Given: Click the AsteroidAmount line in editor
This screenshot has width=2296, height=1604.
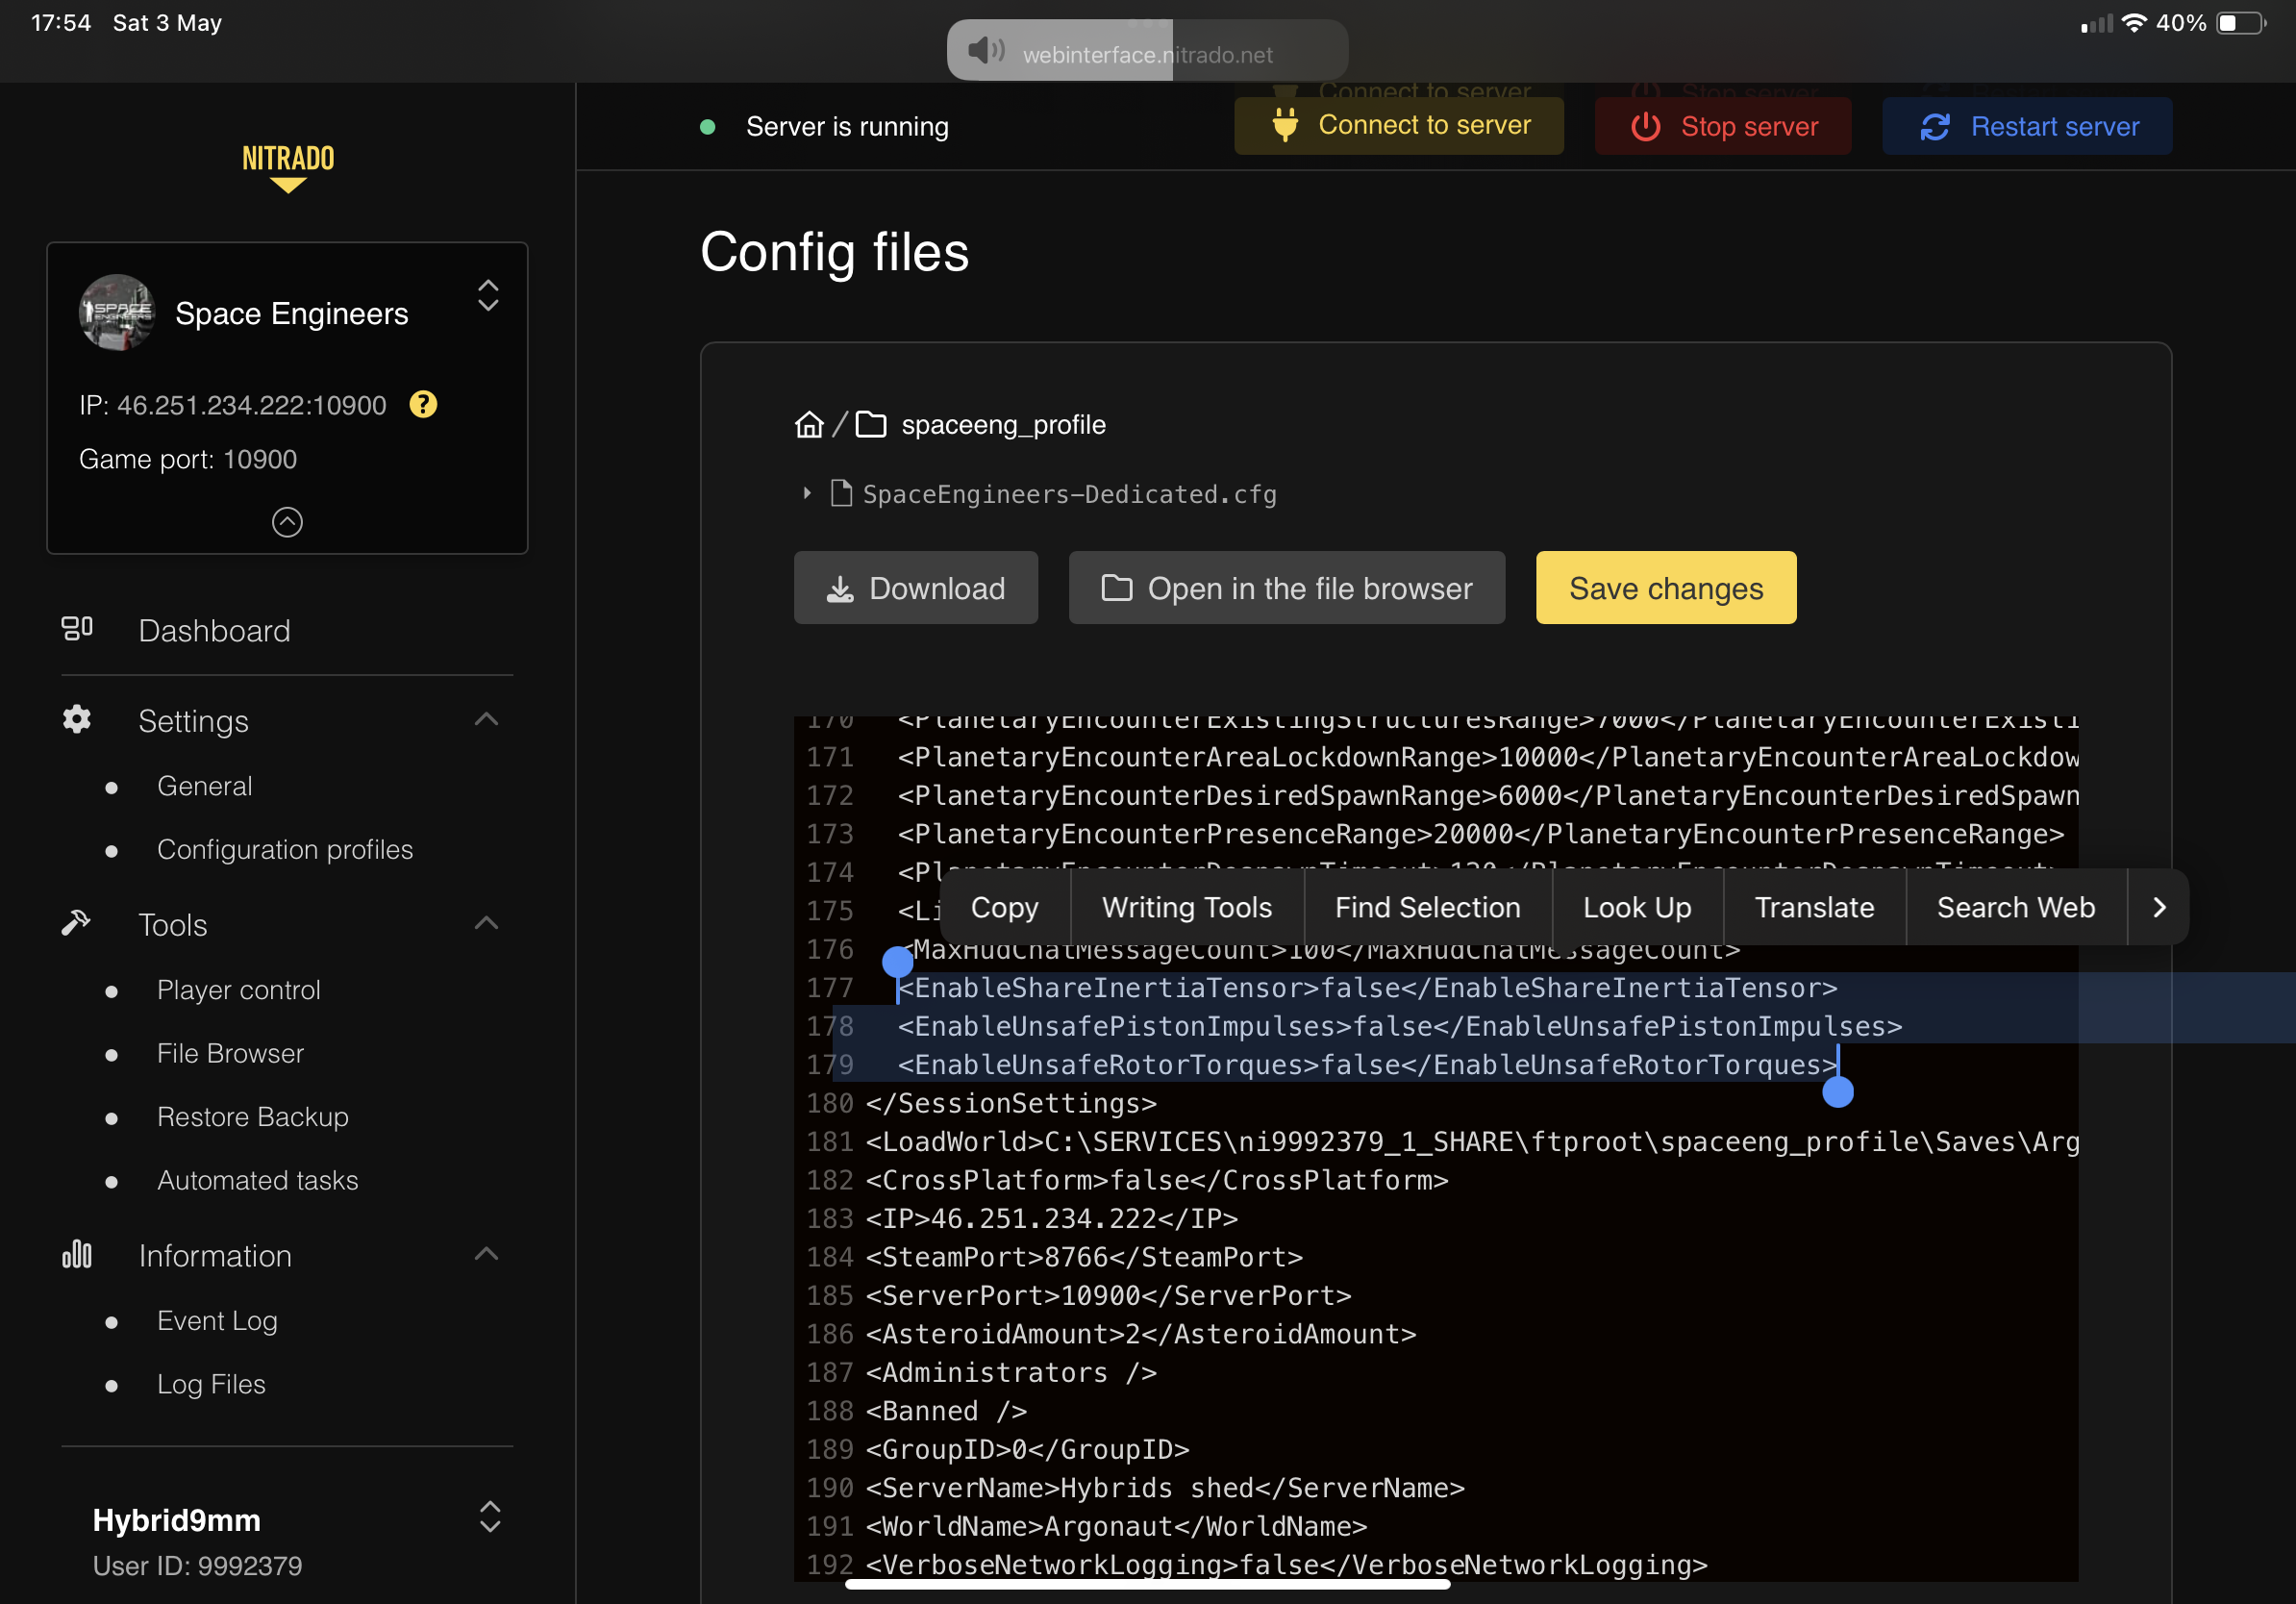Looking at the screenshot, I should [1141, 1334].
